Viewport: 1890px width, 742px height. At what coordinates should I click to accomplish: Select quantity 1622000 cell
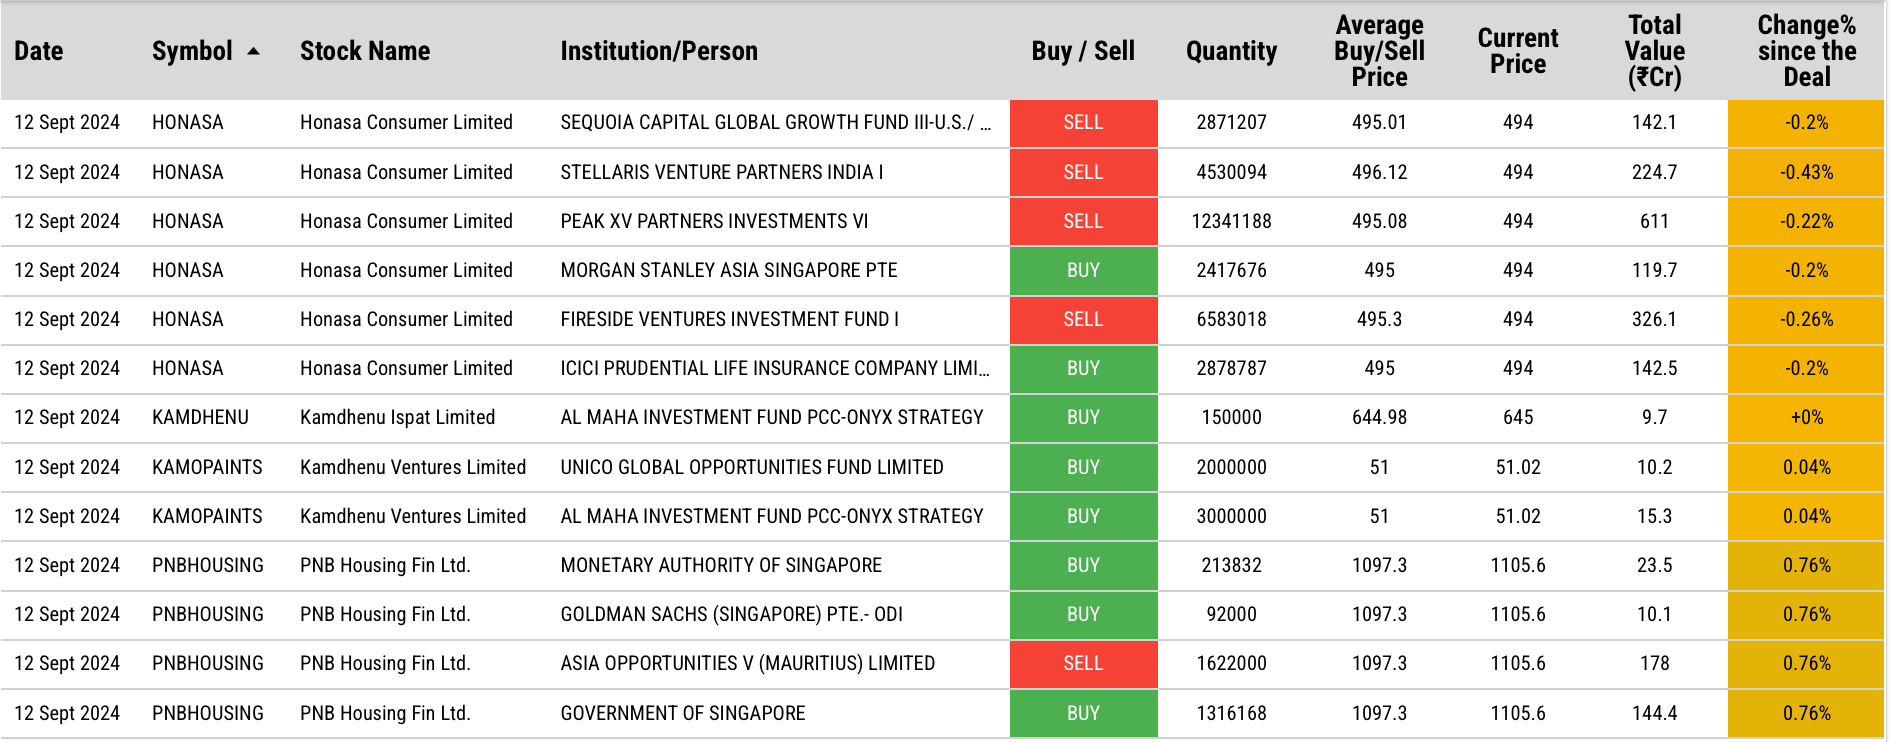point(1231,663)
